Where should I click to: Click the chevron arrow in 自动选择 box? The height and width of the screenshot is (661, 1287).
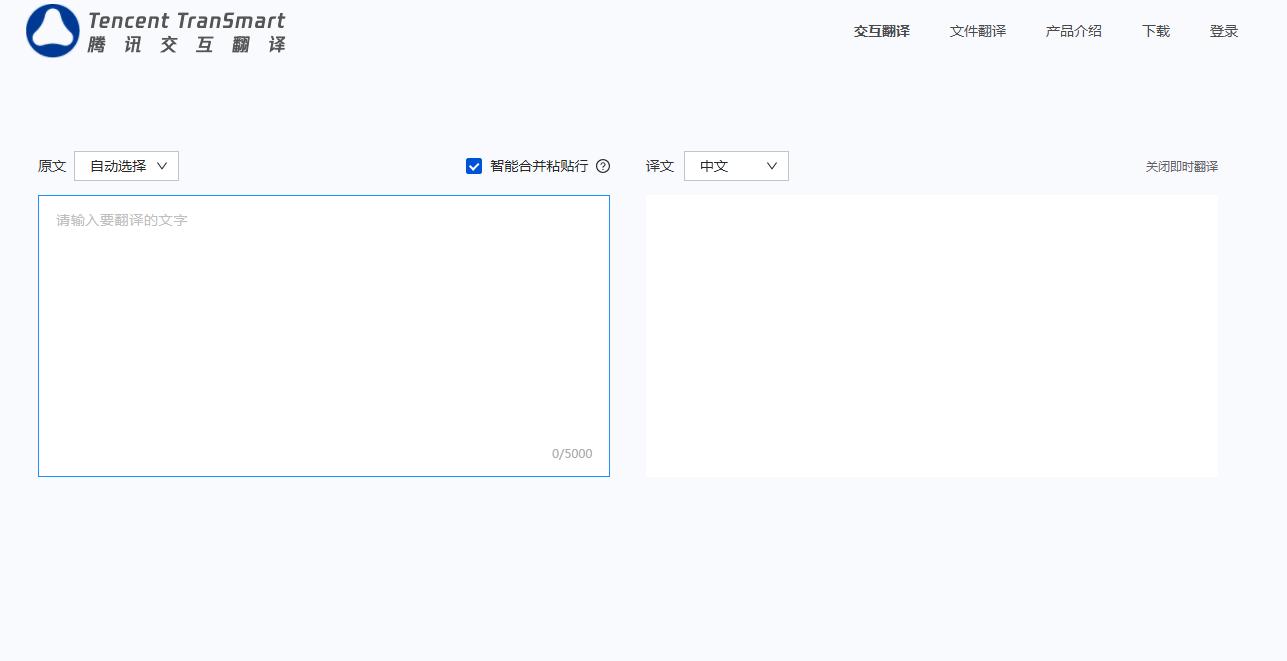(162, 166)
